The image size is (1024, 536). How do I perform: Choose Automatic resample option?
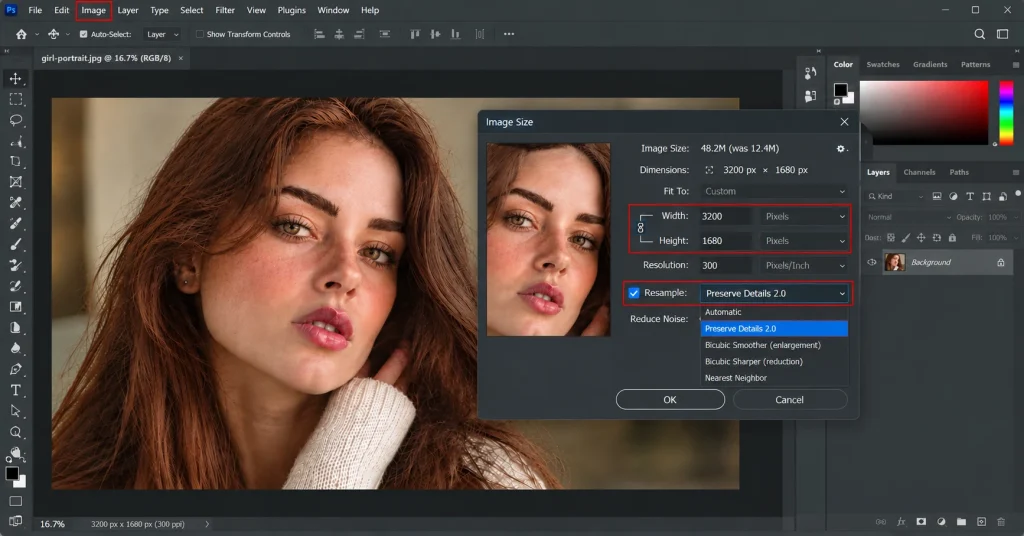(x=774, y=312)
